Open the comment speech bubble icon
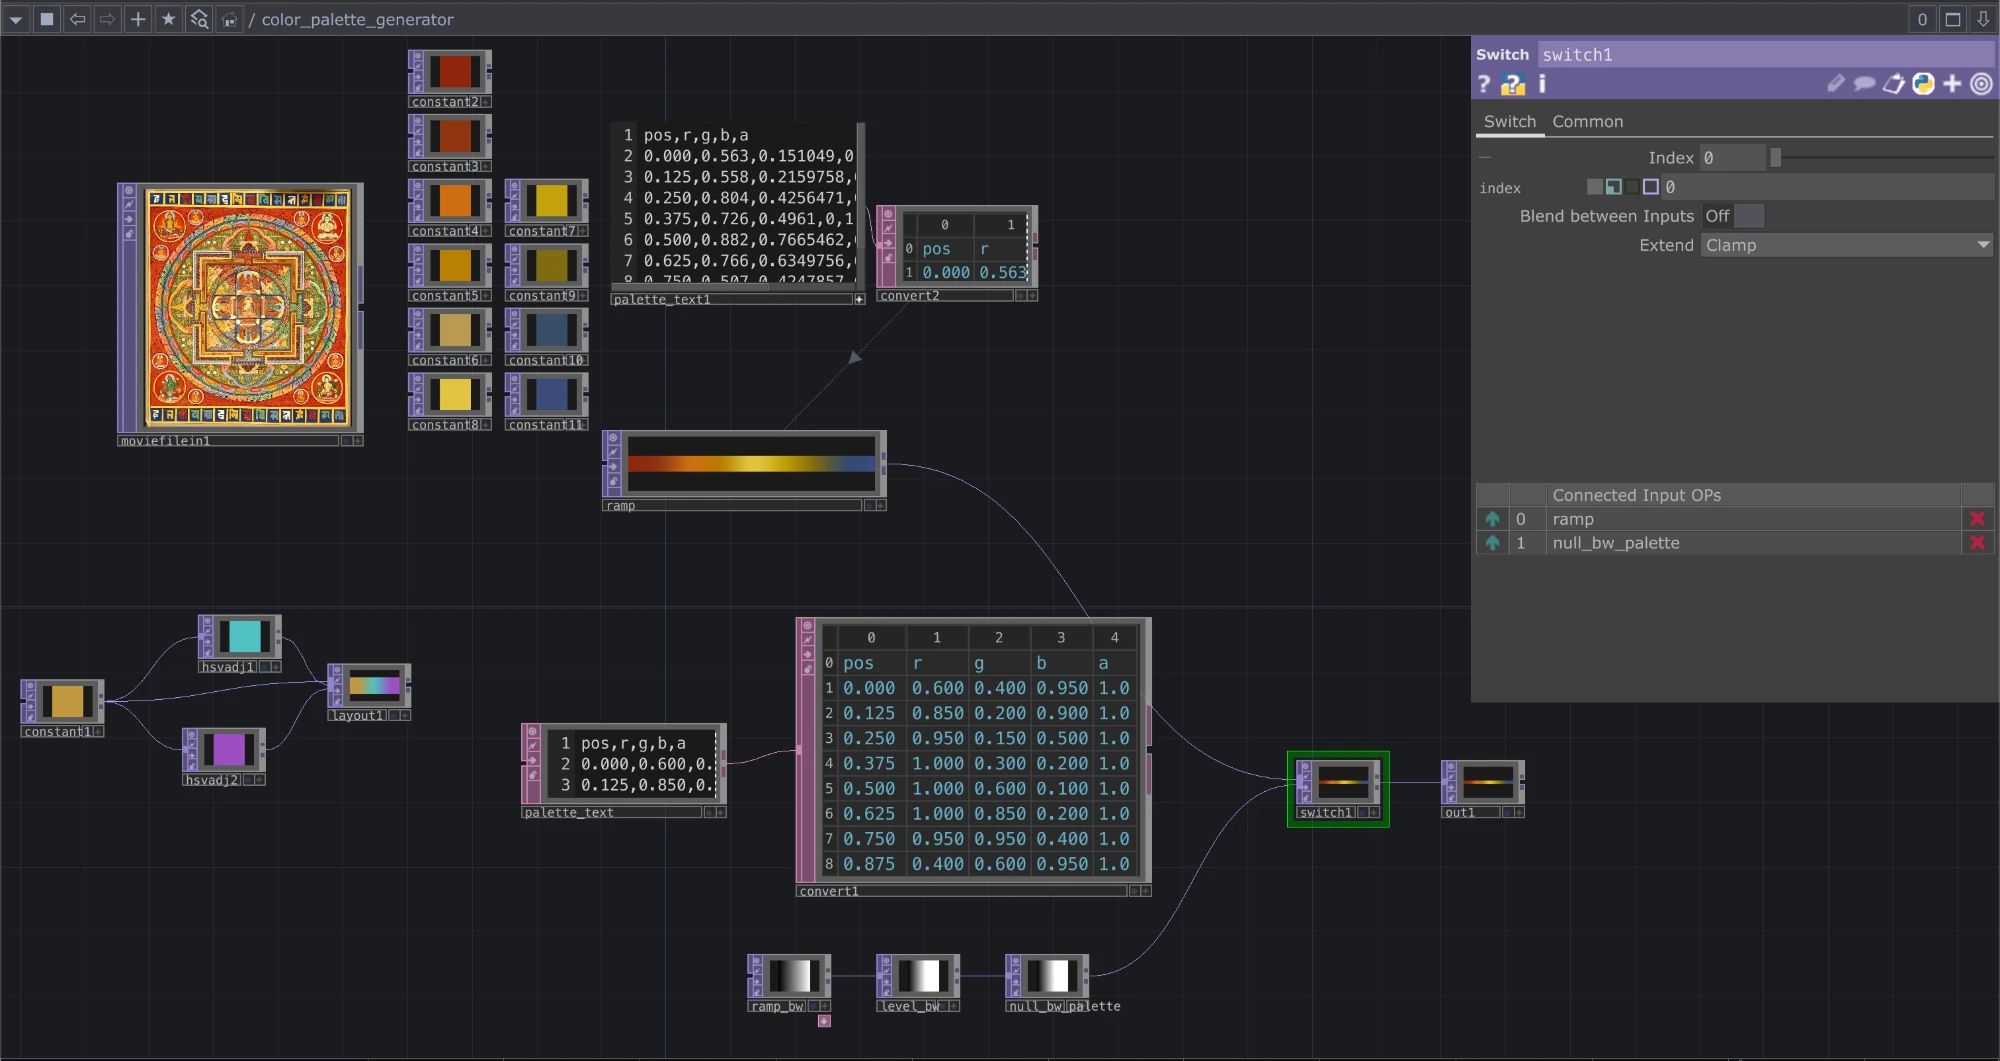This screenshot has height=1061, width=2000. tap(1864, 84)
